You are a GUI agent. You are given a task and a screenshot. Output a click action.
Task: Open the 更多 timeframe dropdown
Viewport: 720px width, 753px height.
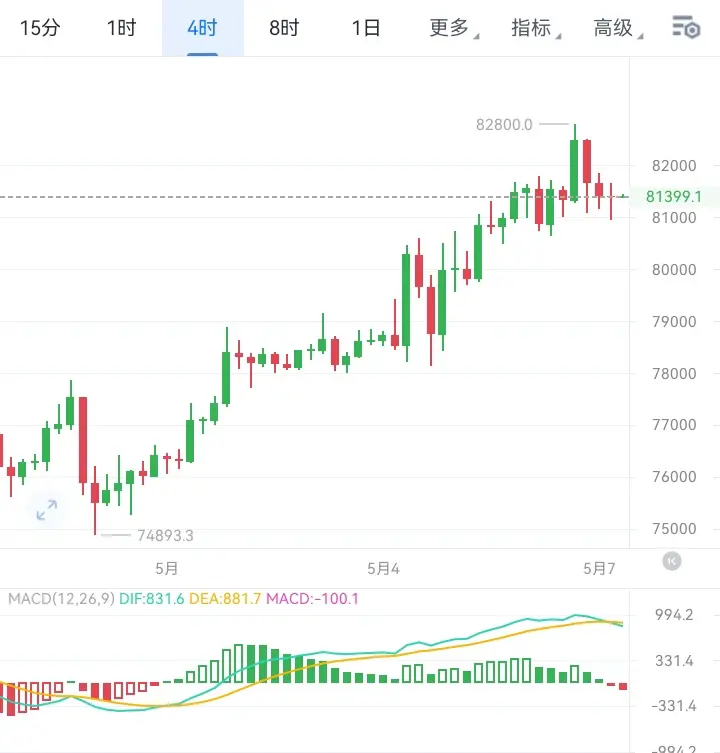[453, 28]
